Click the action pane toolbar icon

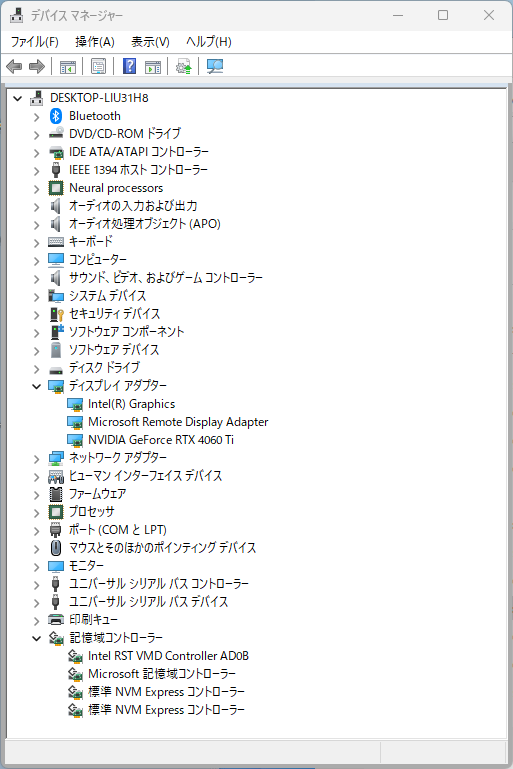[x=153, y=67]
